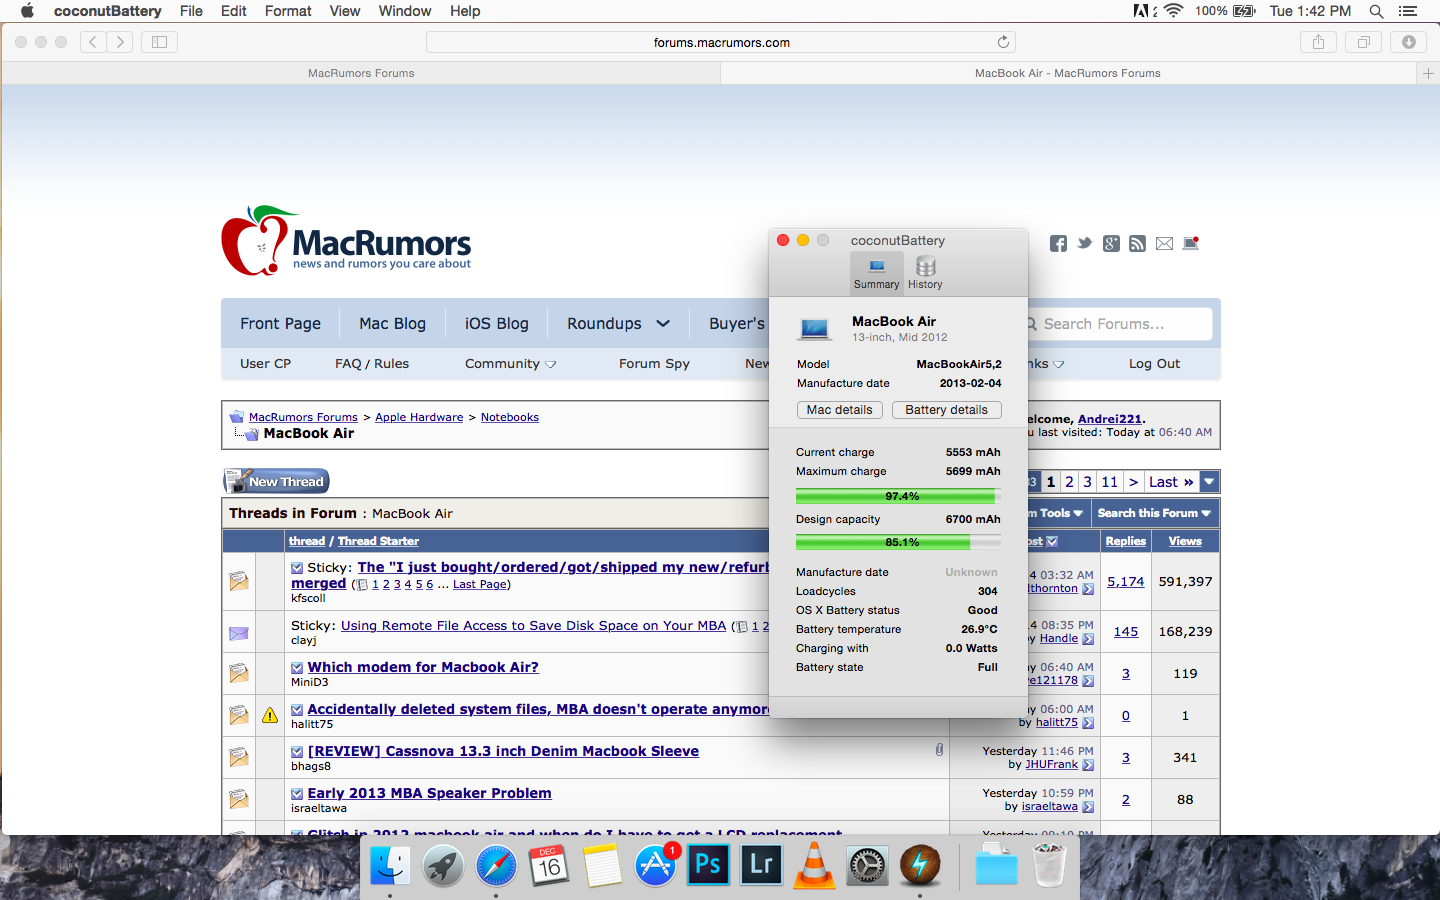Open Calendar in the Dock

[x=549, y=865]
